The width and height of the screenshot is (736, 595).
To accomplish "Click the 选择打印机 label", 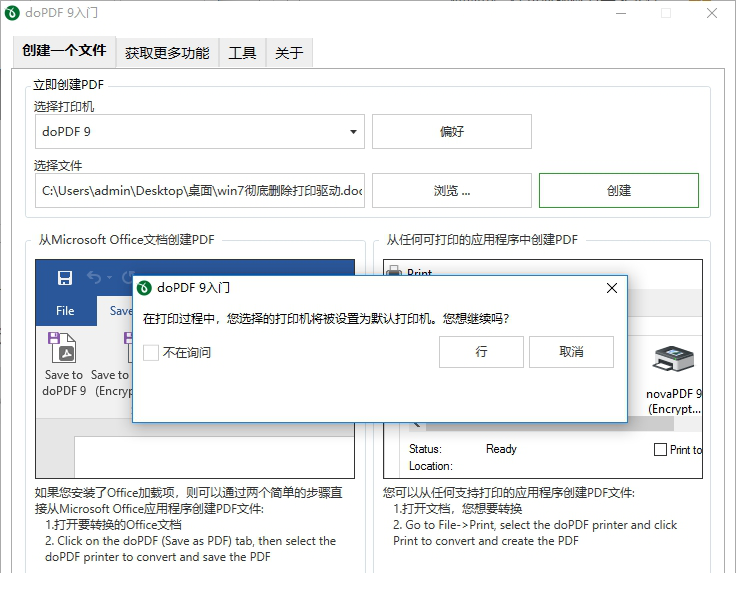I will tap(64, 107).
